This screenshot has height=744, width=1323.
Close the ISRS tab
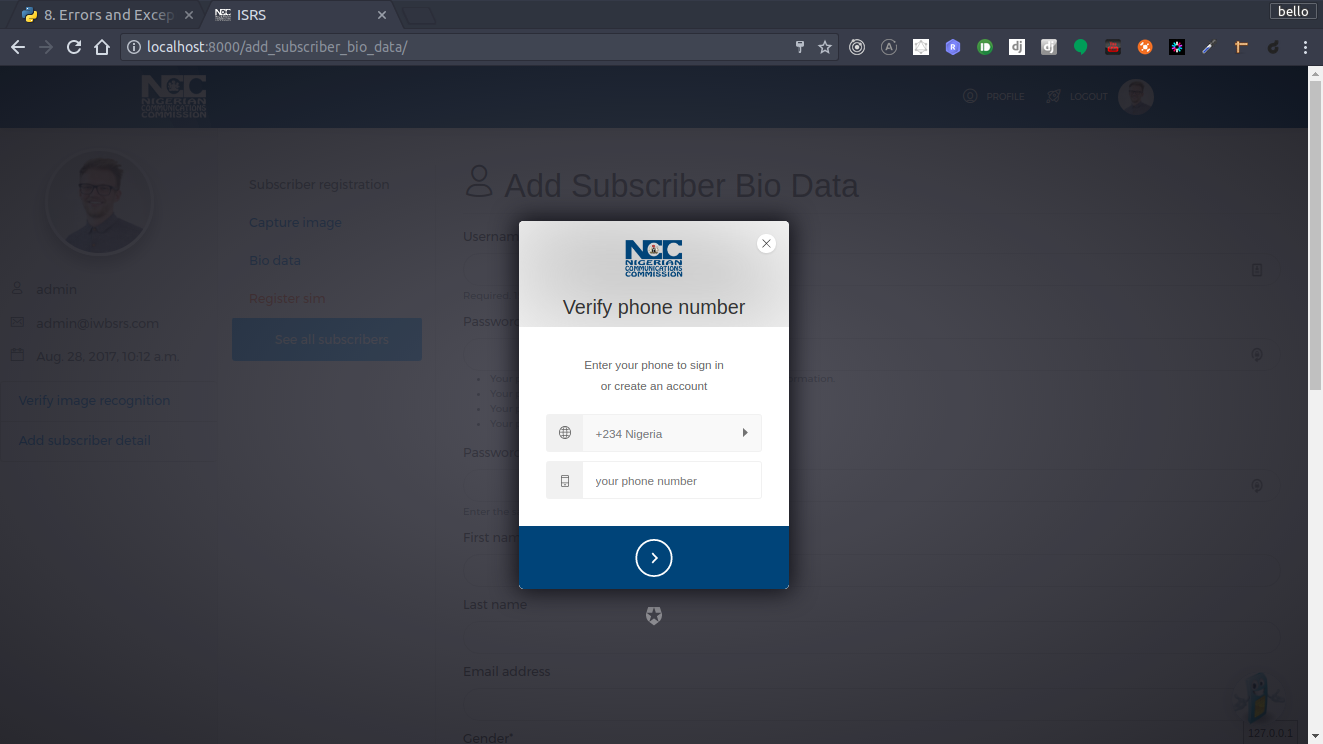pyautogui.click(x=382, y=15)
